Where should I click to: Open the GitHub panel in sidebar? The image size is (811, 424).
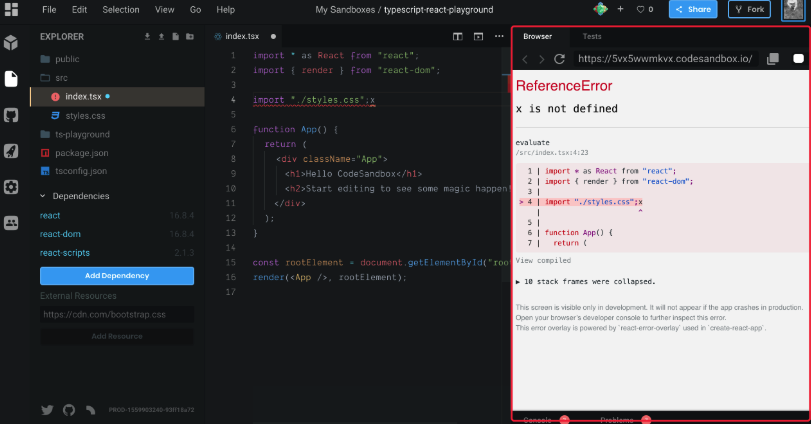pos(11,115)
